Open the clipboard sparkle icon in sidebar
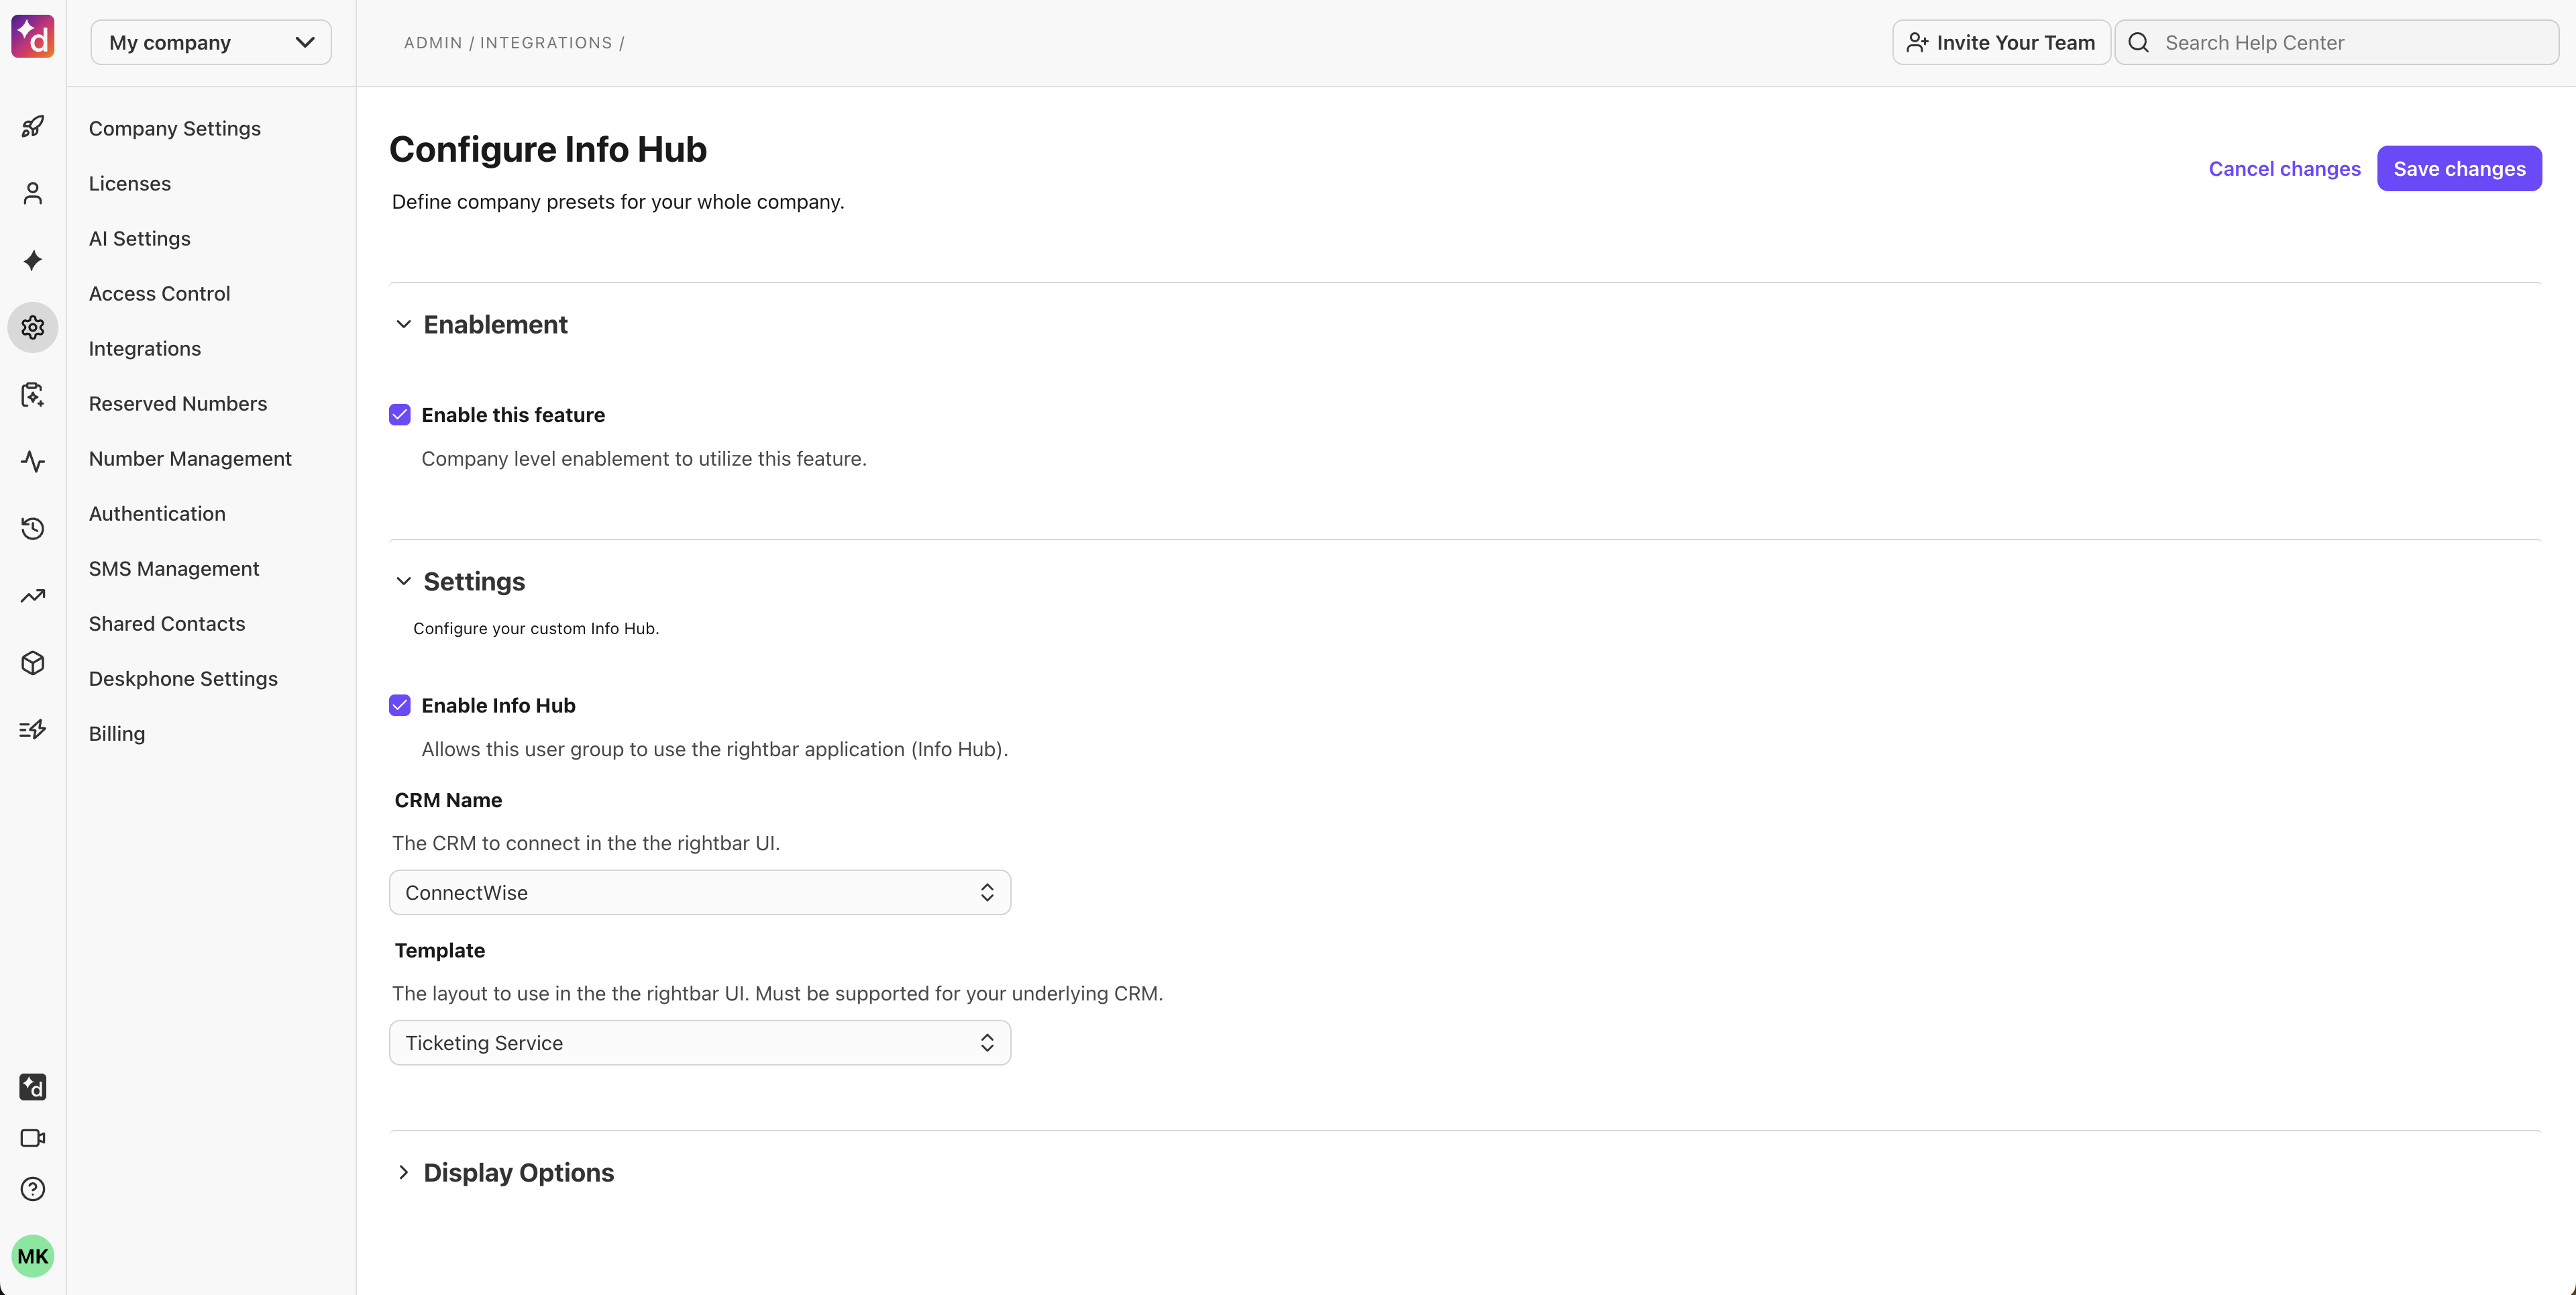 click(x=33, y=394)
